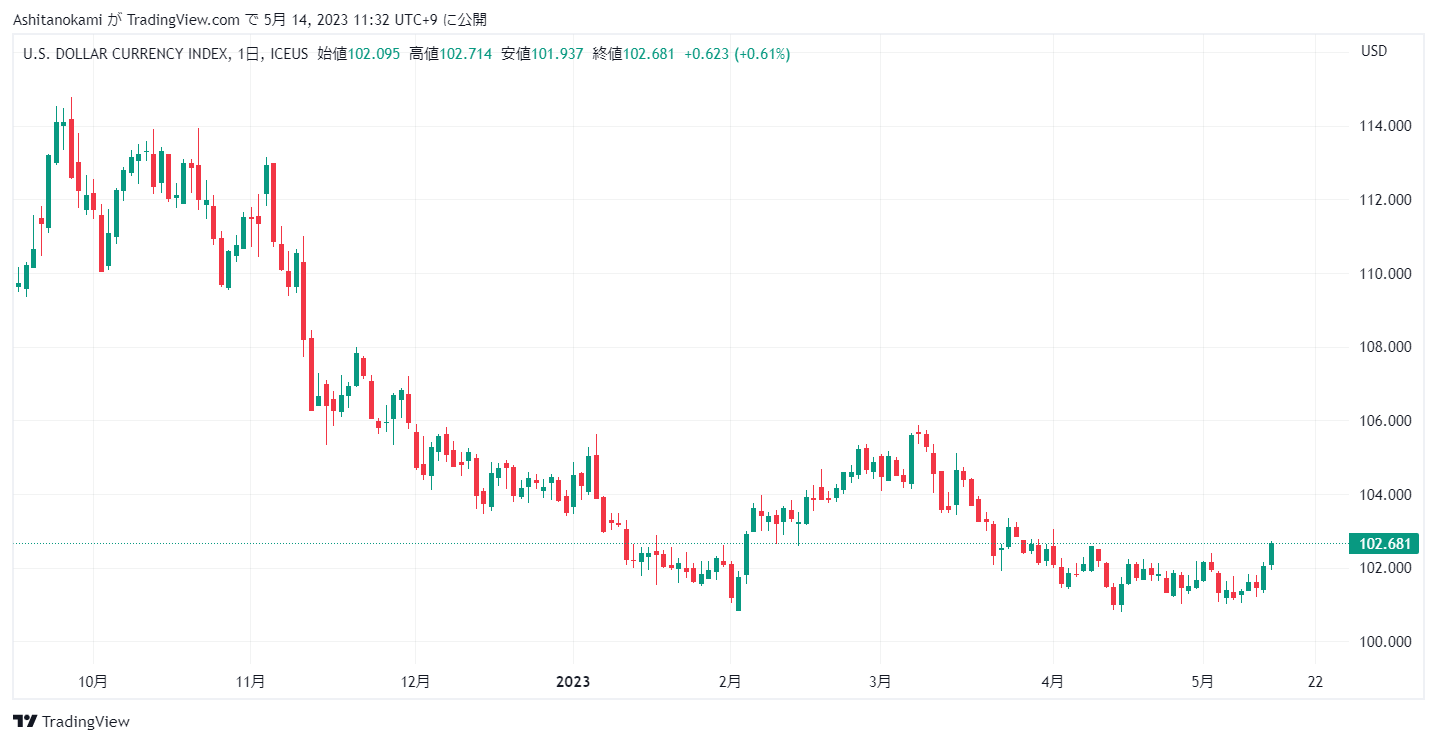
Task: Click the 11月 time axis label
Action: 251,682
